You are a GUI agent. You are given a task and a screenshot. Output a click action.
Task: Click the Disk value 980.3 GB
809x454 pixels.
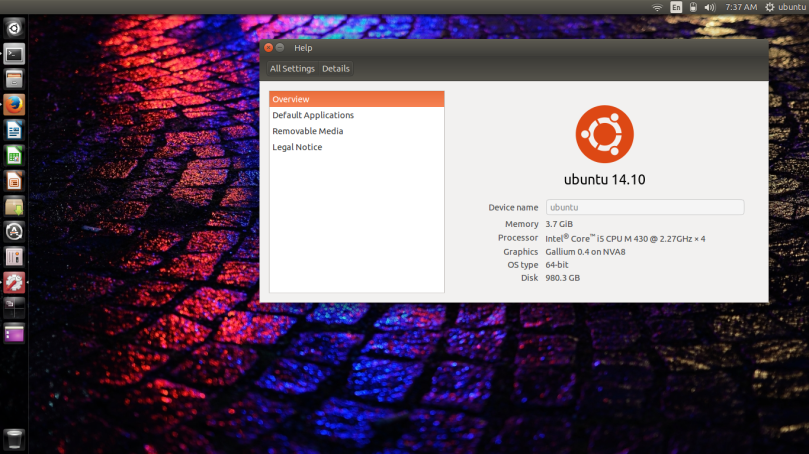tap(562, 278)
